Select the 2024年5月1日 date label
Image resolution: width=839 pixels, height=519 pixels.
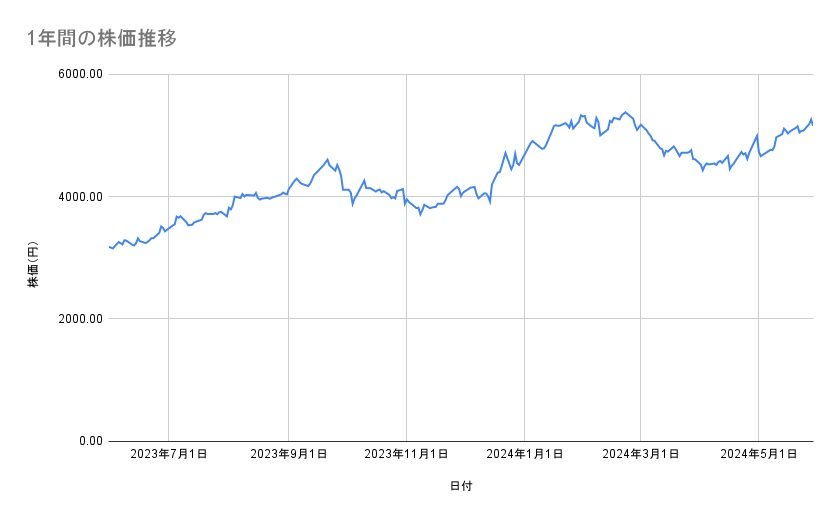(x=759, y=454)
